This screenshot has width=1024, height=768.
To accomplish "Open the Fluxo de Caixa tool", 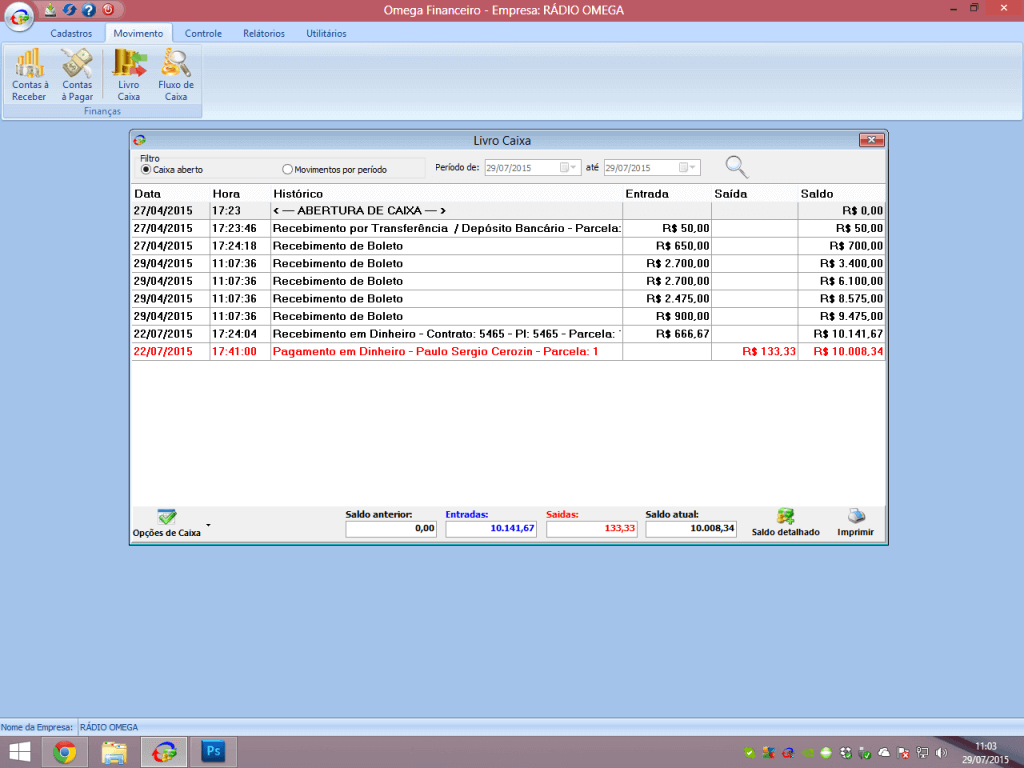I will [176, 76].
